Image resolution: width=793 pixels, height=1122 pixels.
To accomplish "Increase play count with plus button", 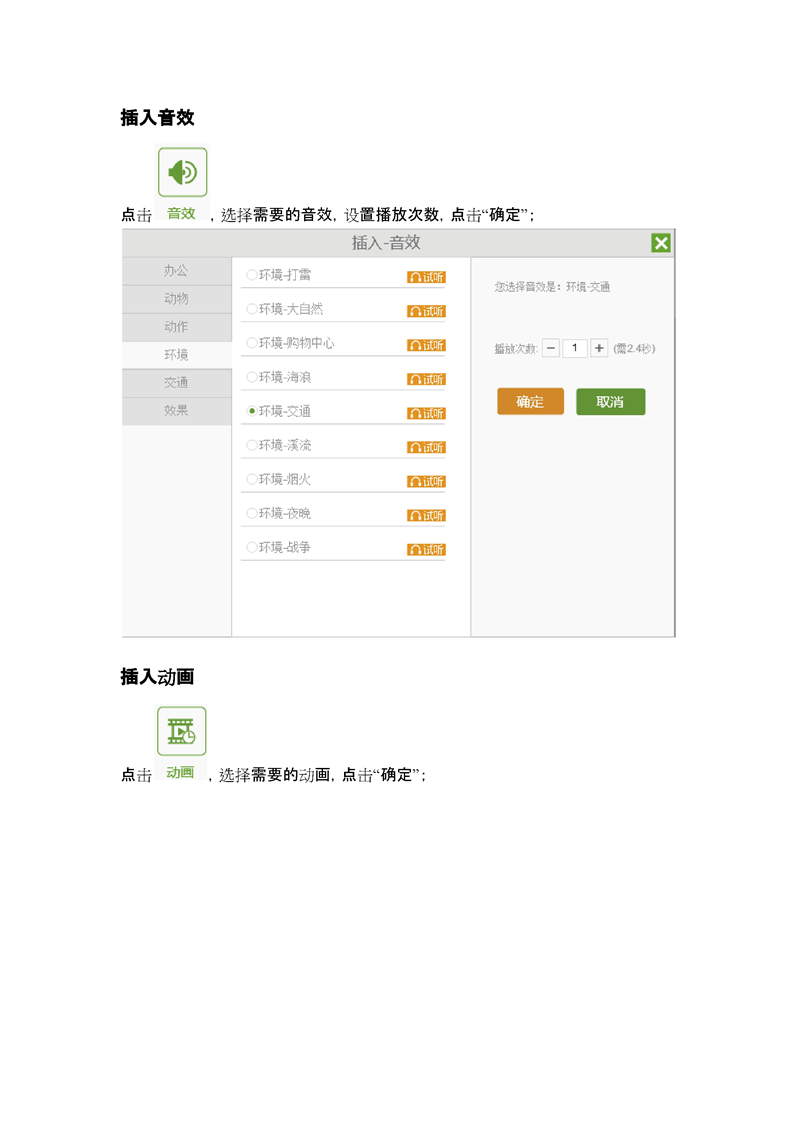I will tap(599, 348).
